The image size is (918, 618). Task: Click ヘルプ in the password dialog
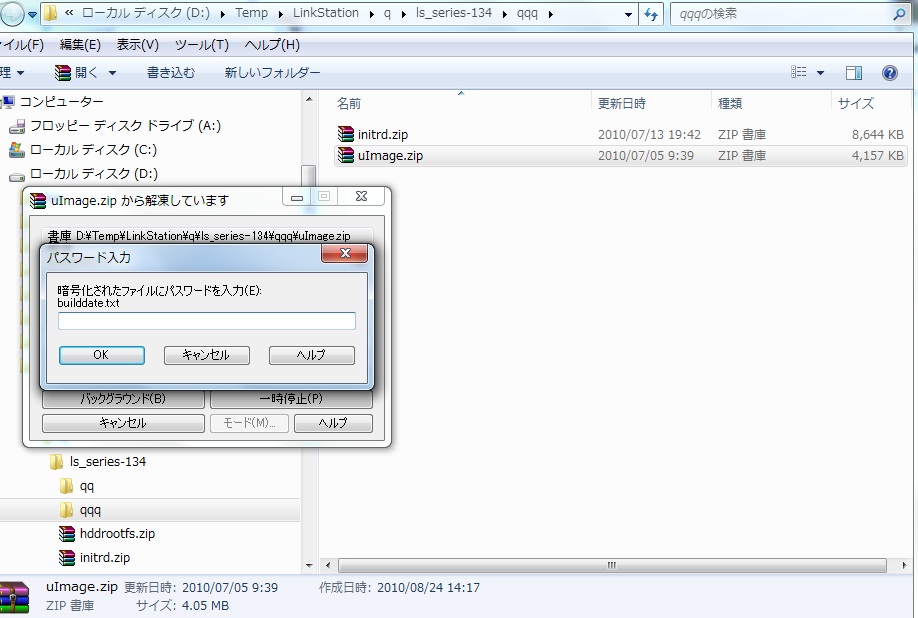[x=311, y=355]
